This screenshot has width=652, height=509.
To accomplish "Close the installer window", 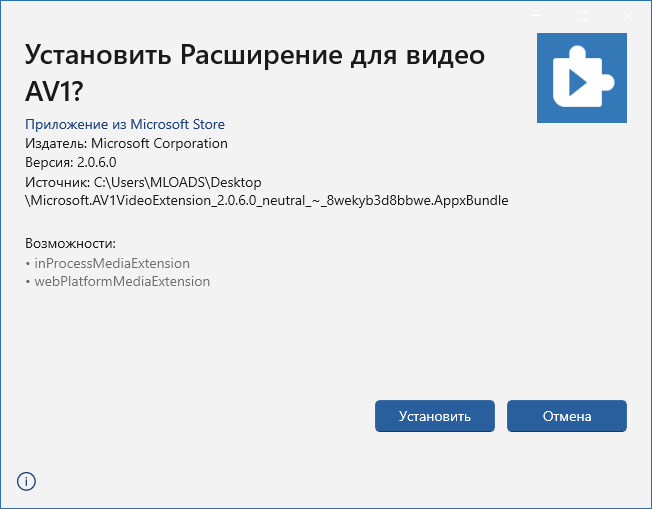I will coord(627,16).
